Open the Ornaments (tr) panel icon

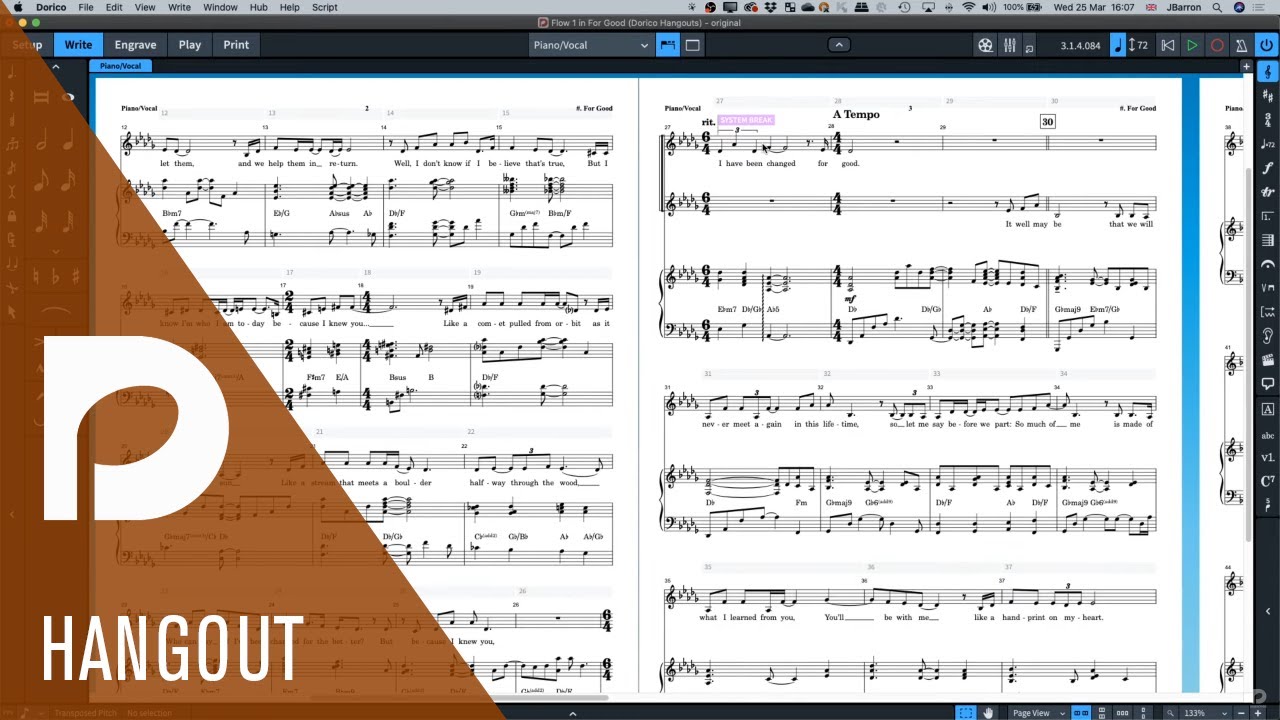pyautogui.click(x=1268, y=192)
